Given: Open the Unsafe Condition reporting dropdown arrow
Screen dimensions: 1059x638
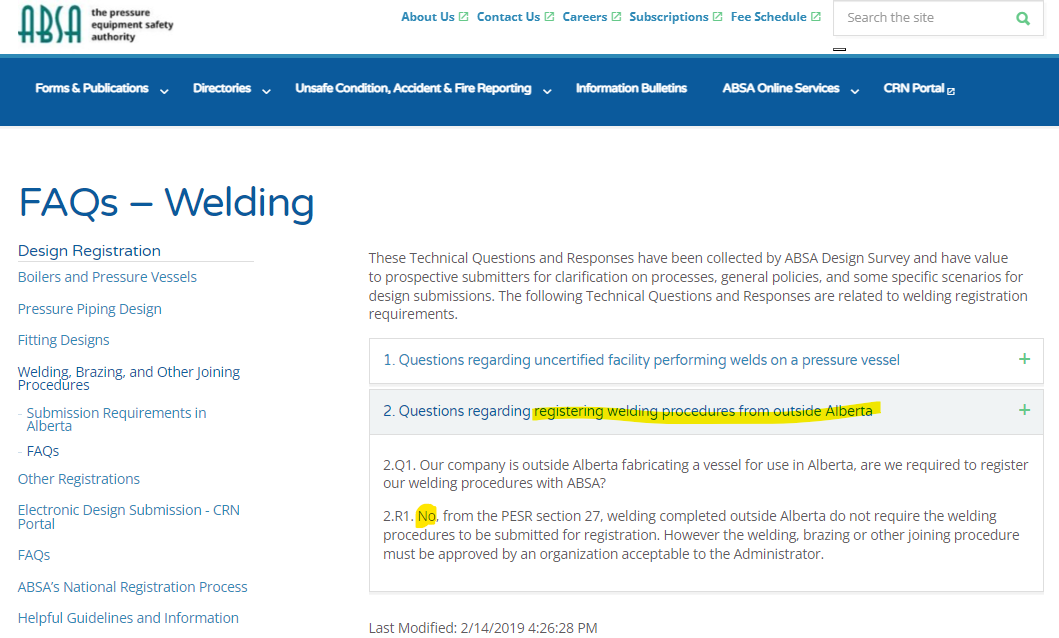Looking at the screenshot, I should 547,91.
